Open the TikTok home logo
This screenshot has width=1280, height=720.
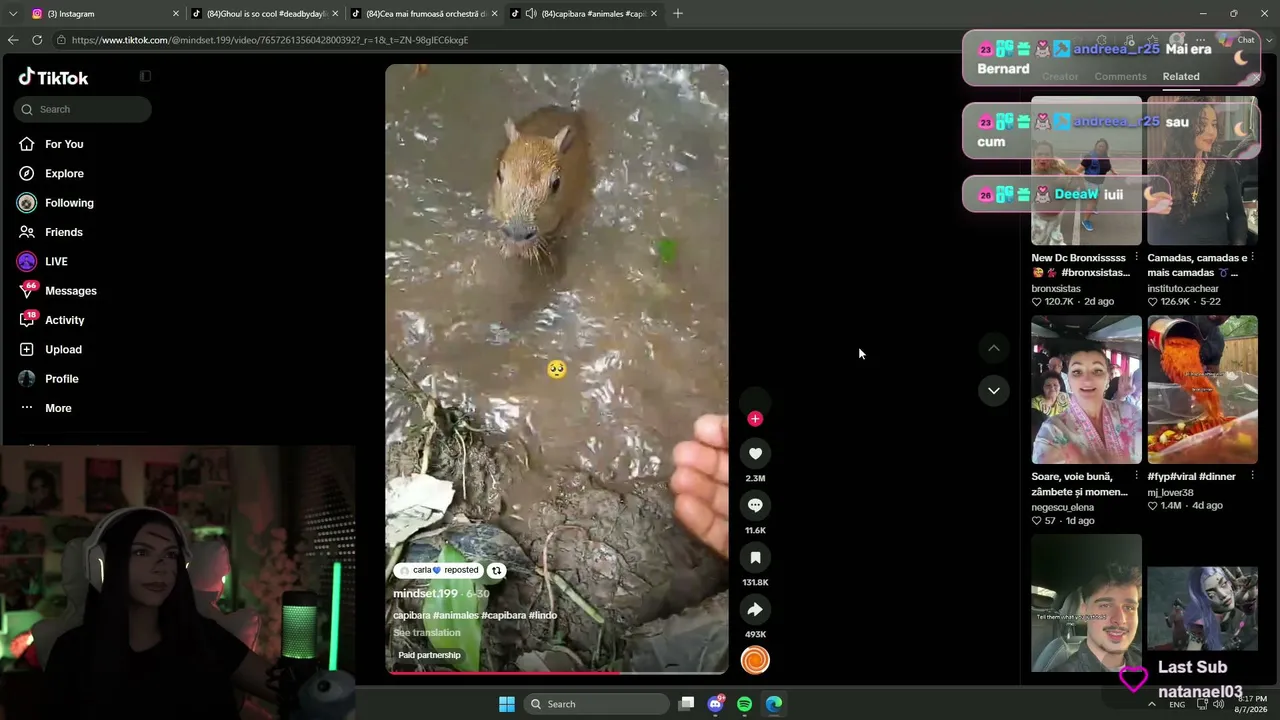54,77
